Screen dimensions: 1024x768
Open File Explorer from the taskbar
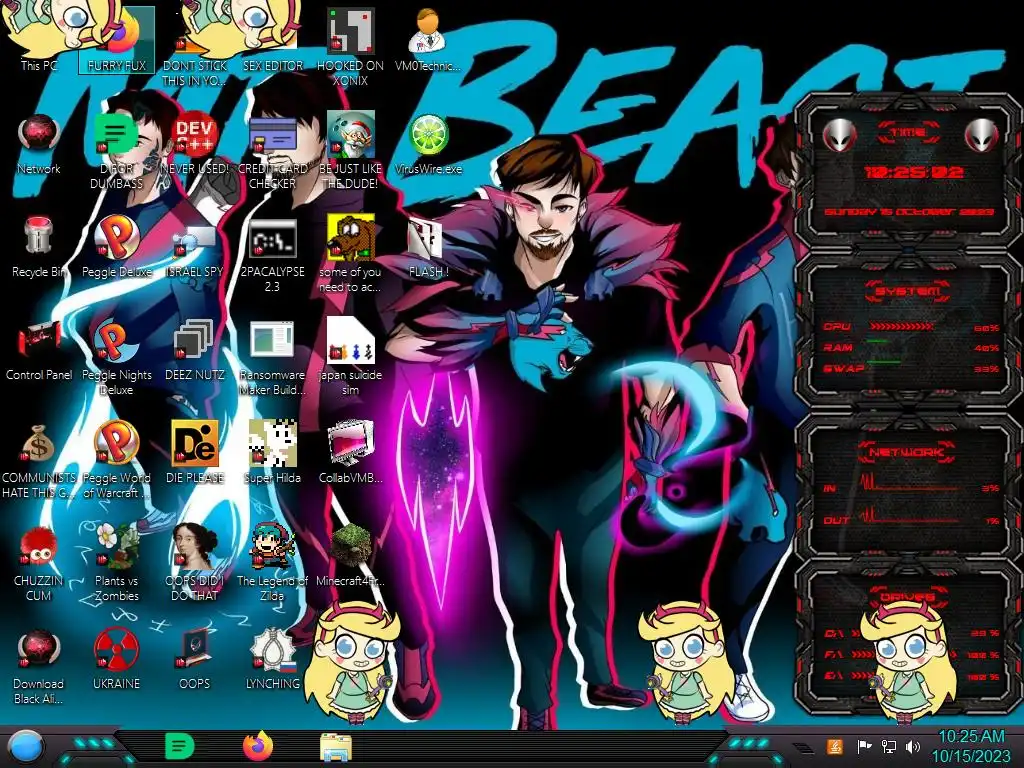tap(336, 747)
